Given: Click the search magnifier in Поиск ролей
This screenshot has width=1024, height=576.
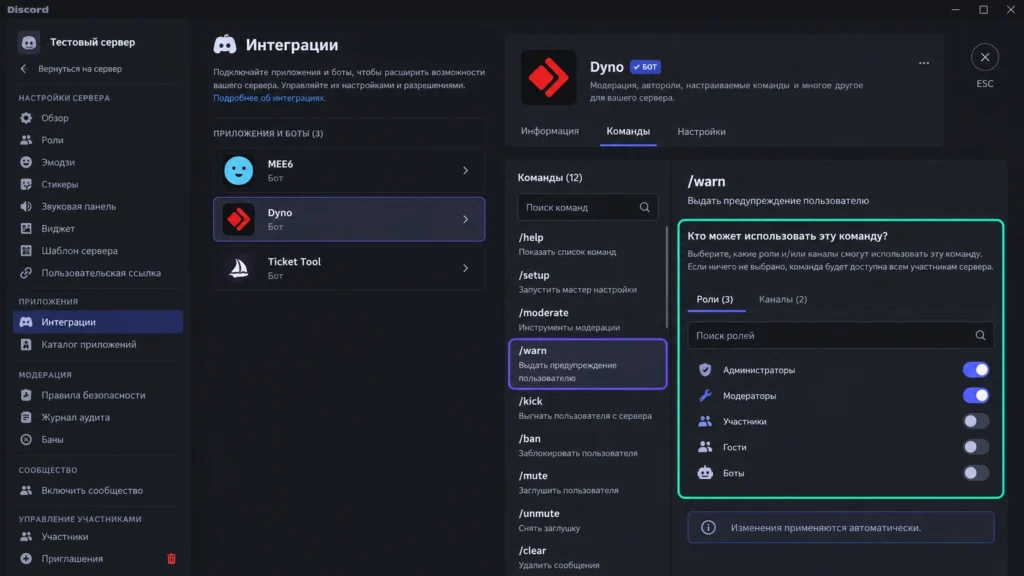Looking at the screenshot, I should 980,335.
